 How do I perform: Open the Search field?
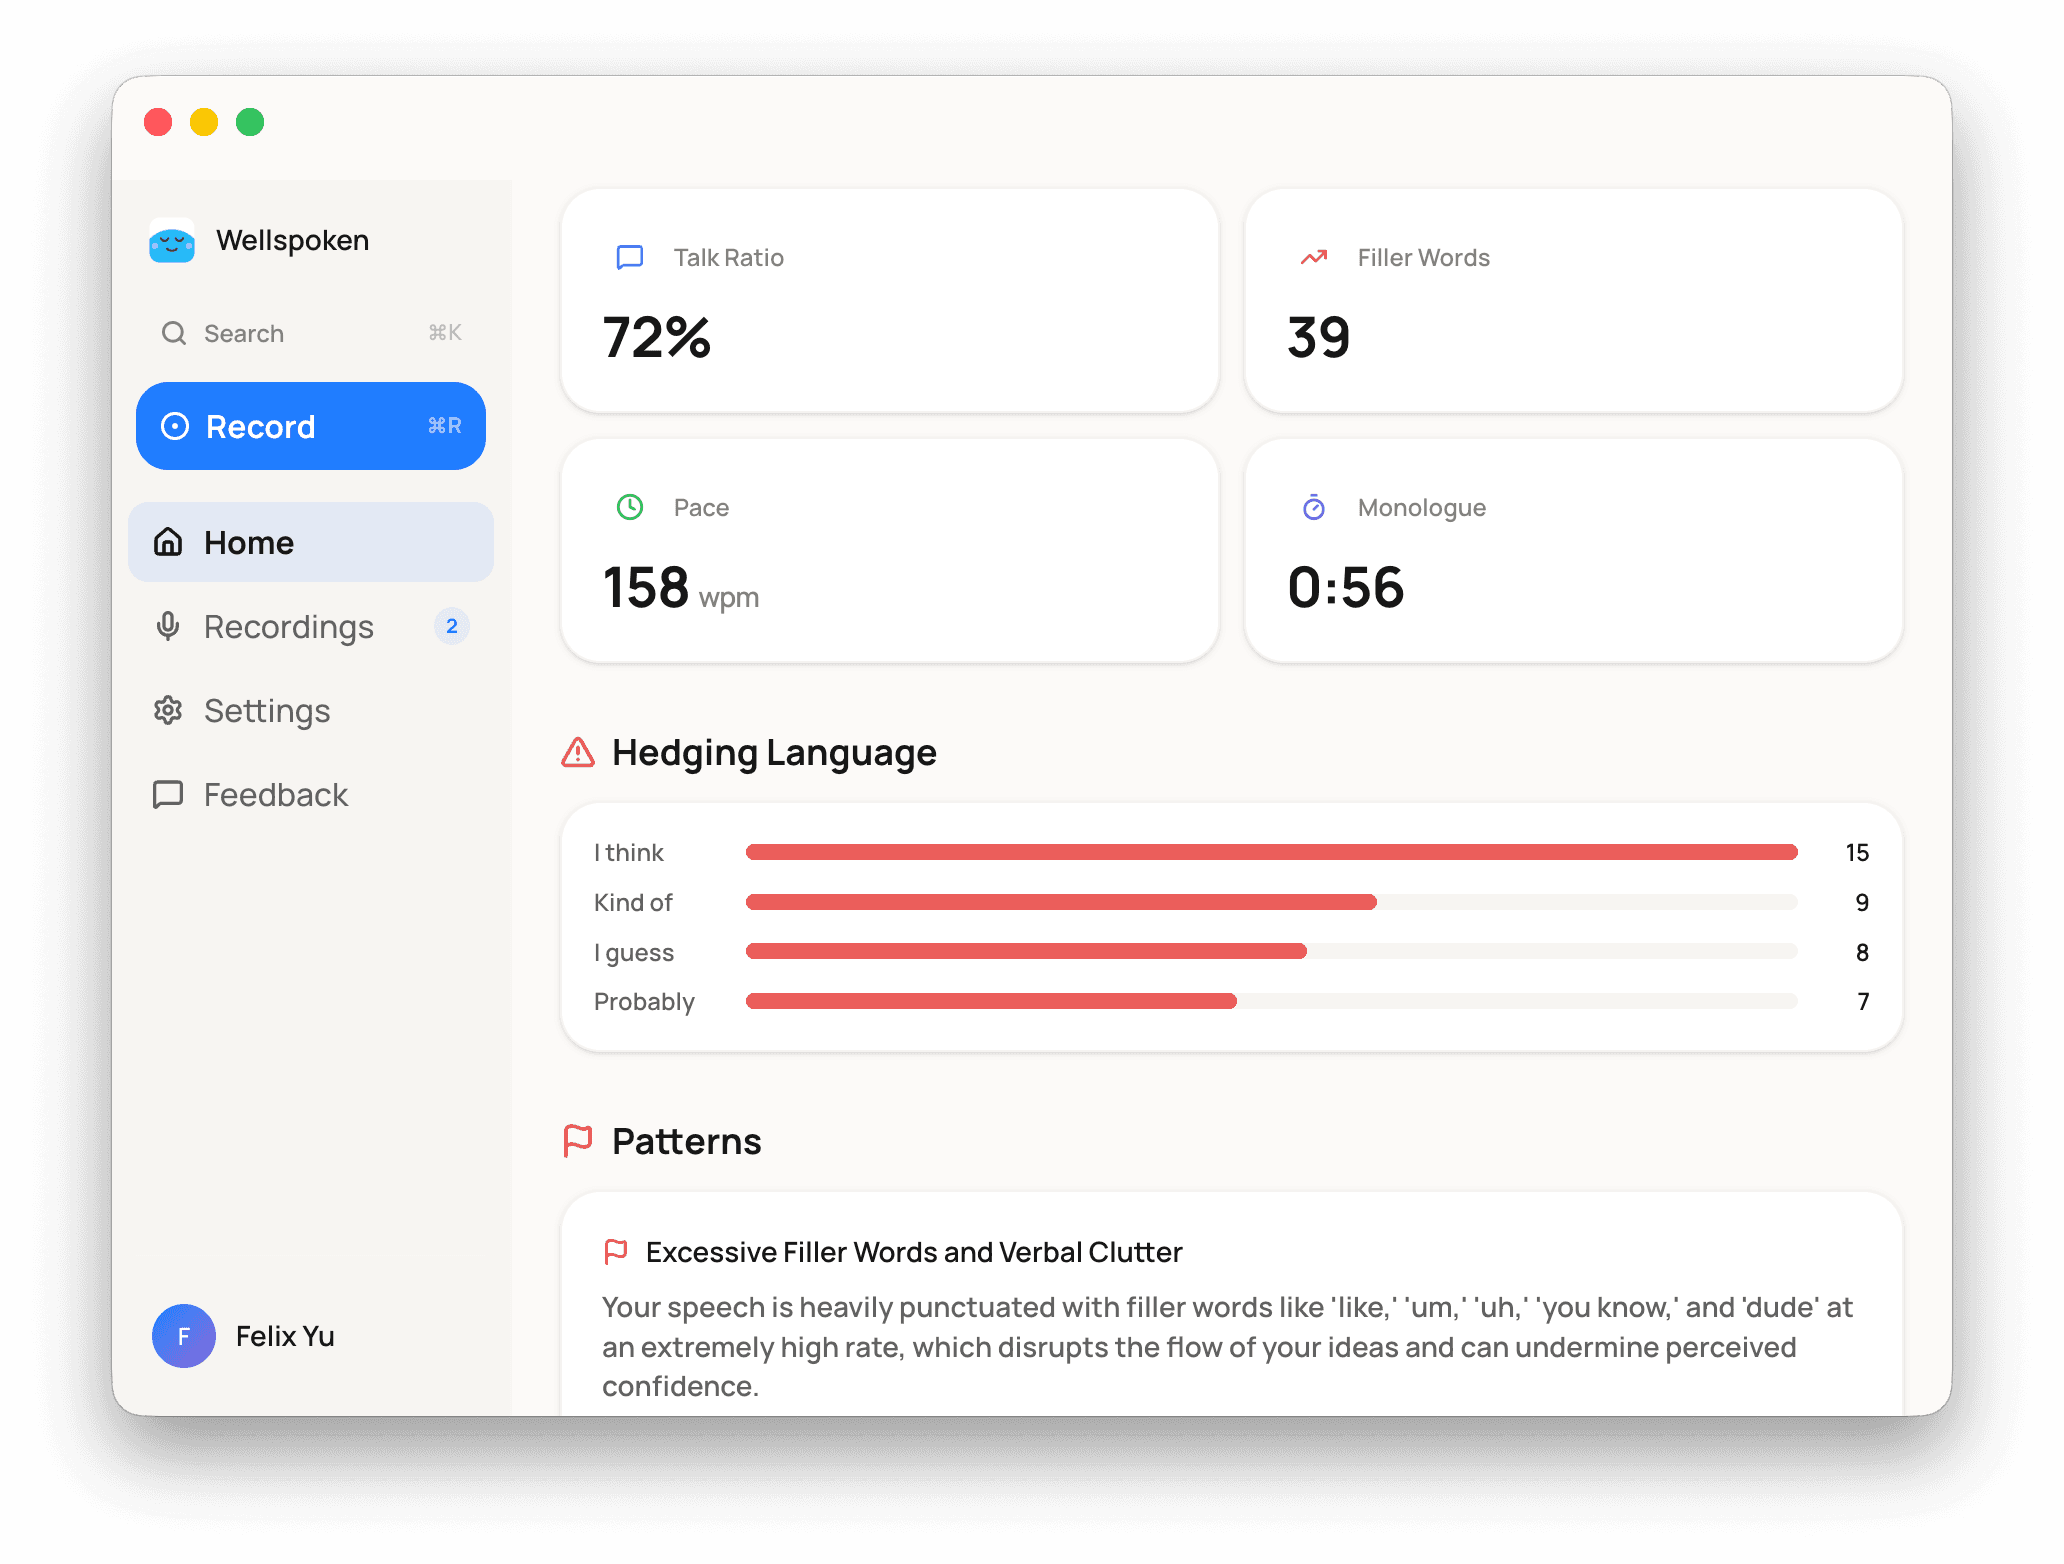pyautogui.click(x=243, y=333)
